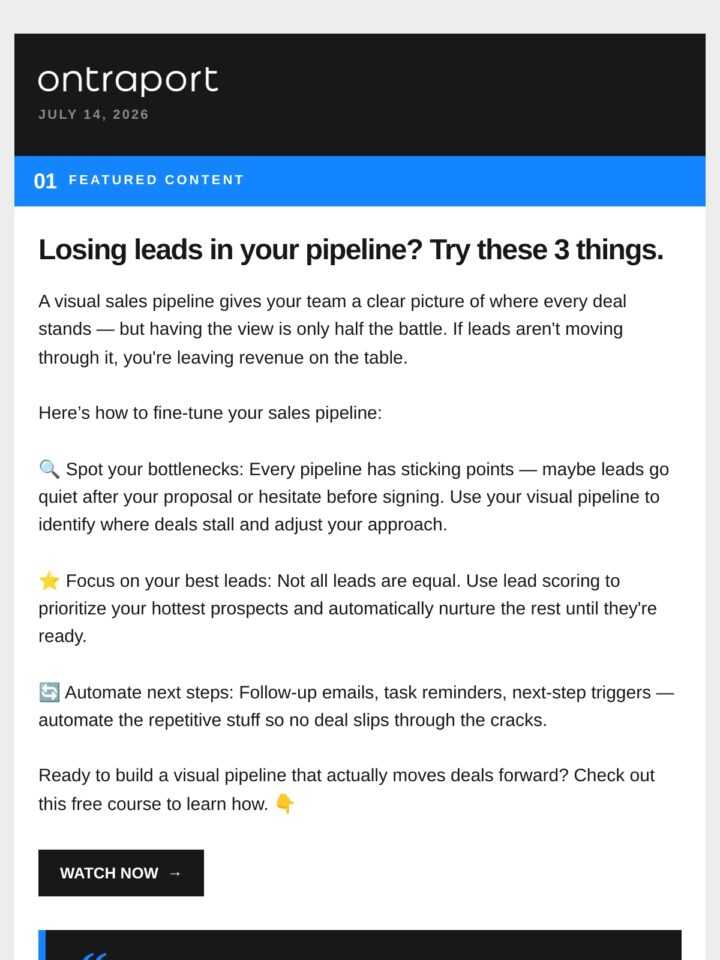
Task: Click the Spot your bottlenecks paragraph
Action: click(354, 497)
